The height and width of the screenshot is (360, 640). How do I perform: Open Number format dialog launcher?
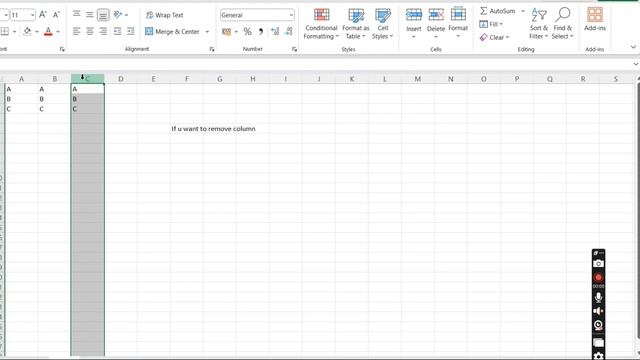click(294, 49)
